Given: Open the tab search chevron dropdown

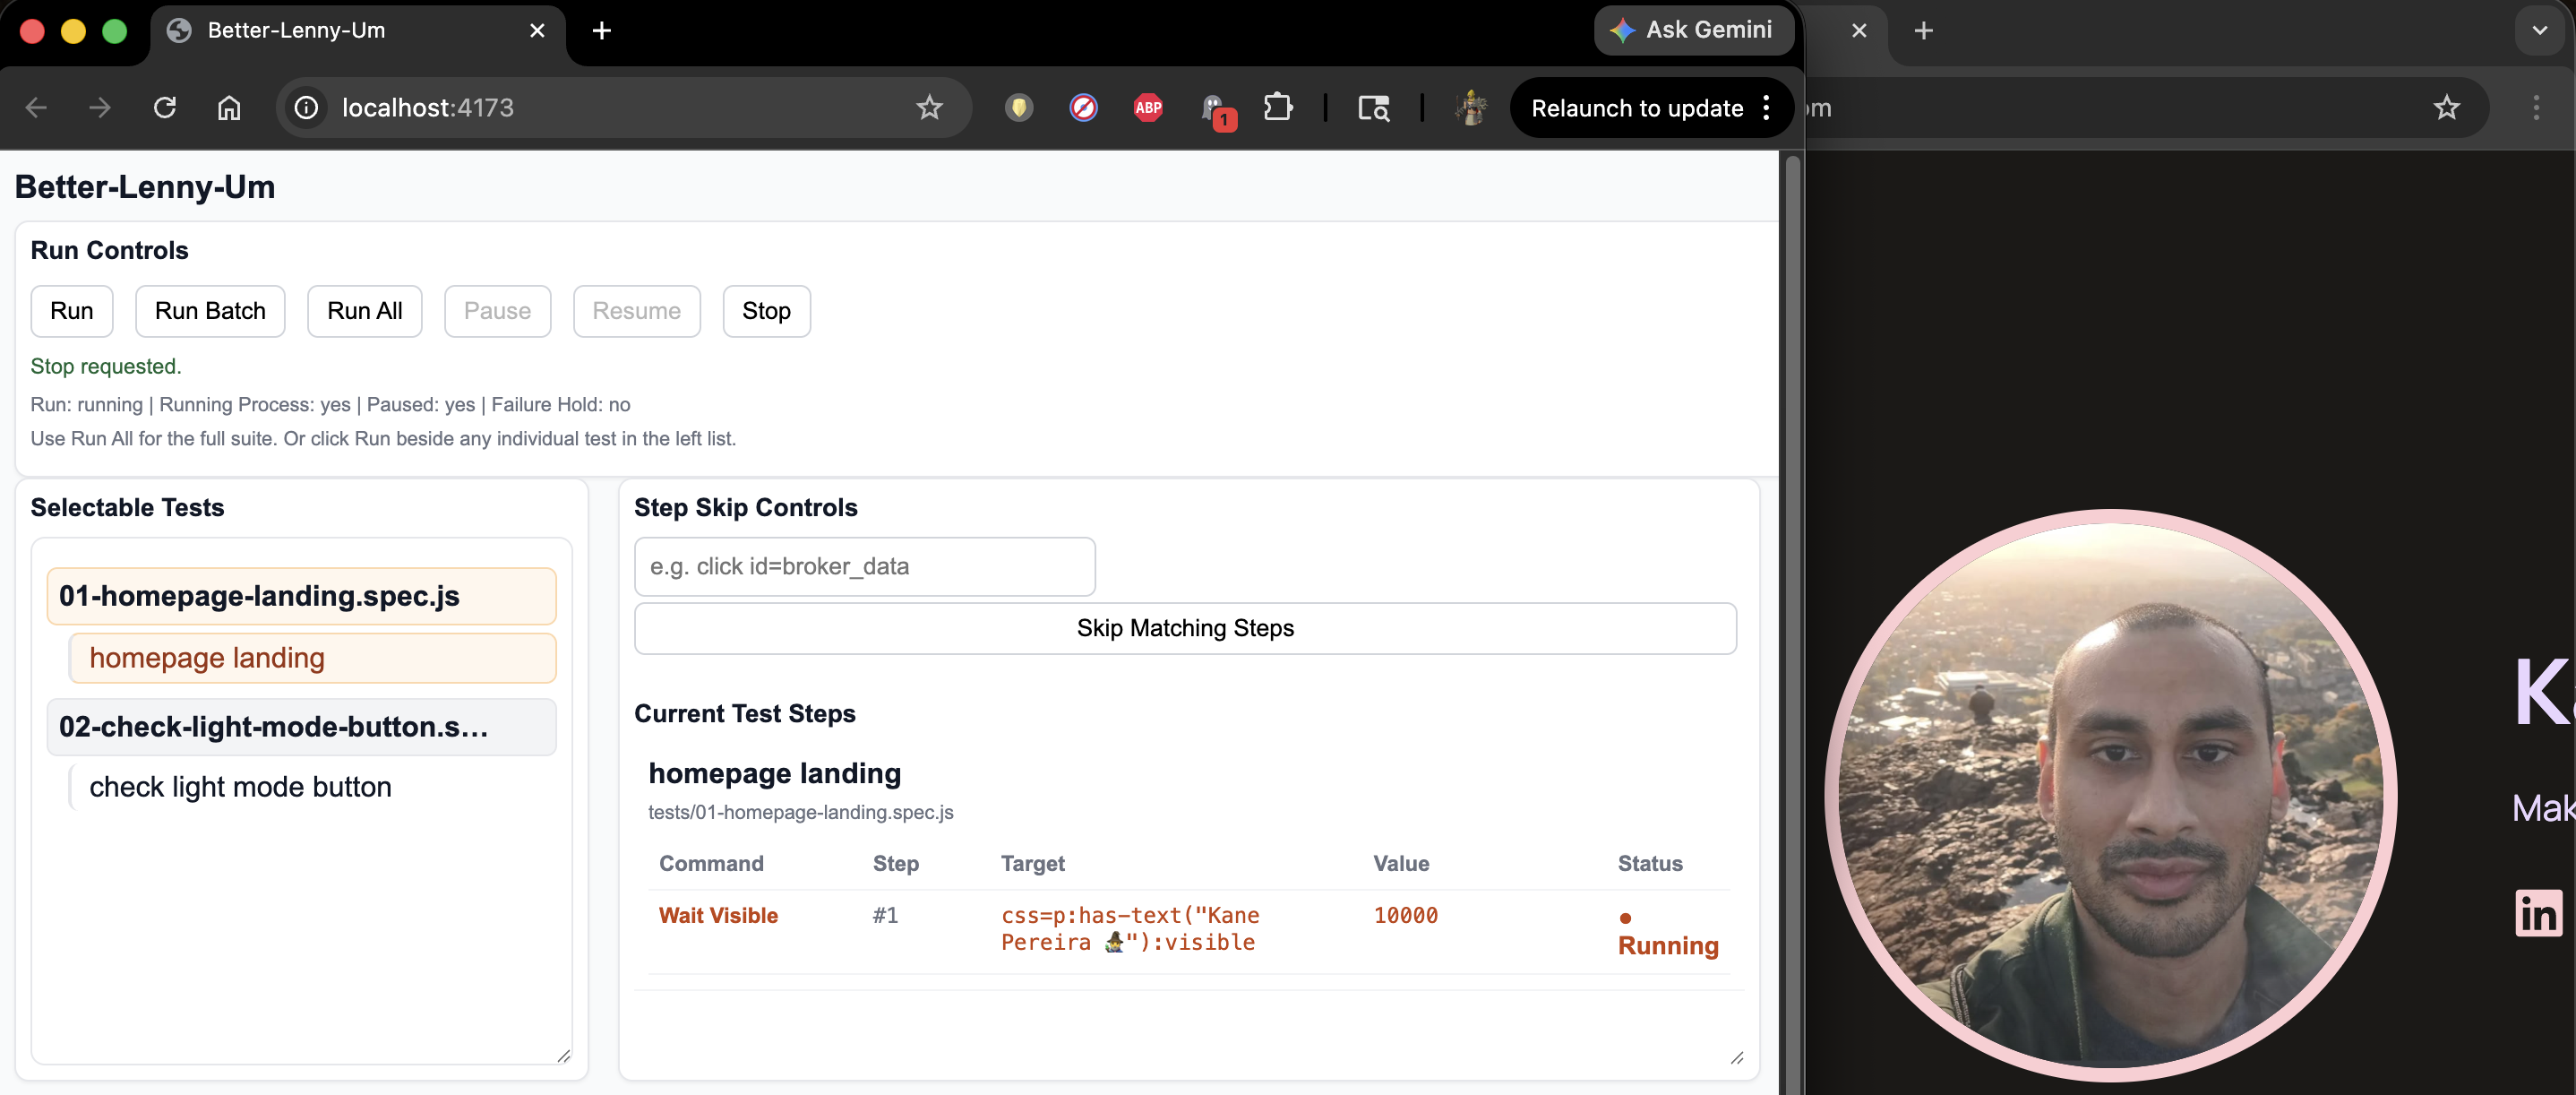Looking at the screenshot, I should (x=2539, y=31).
